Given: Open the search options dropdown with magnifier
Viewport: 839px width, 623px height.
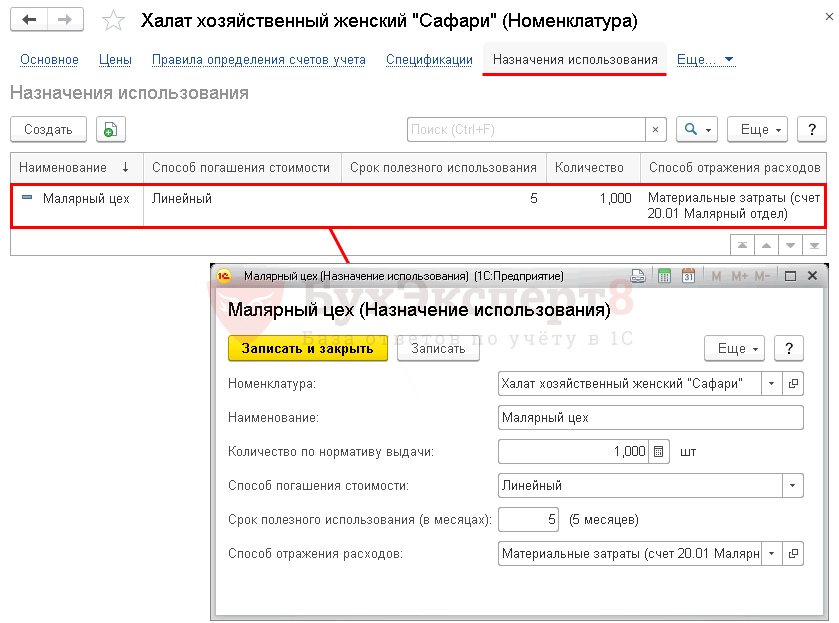Looking at the screenshot, I should pos(697,130).
